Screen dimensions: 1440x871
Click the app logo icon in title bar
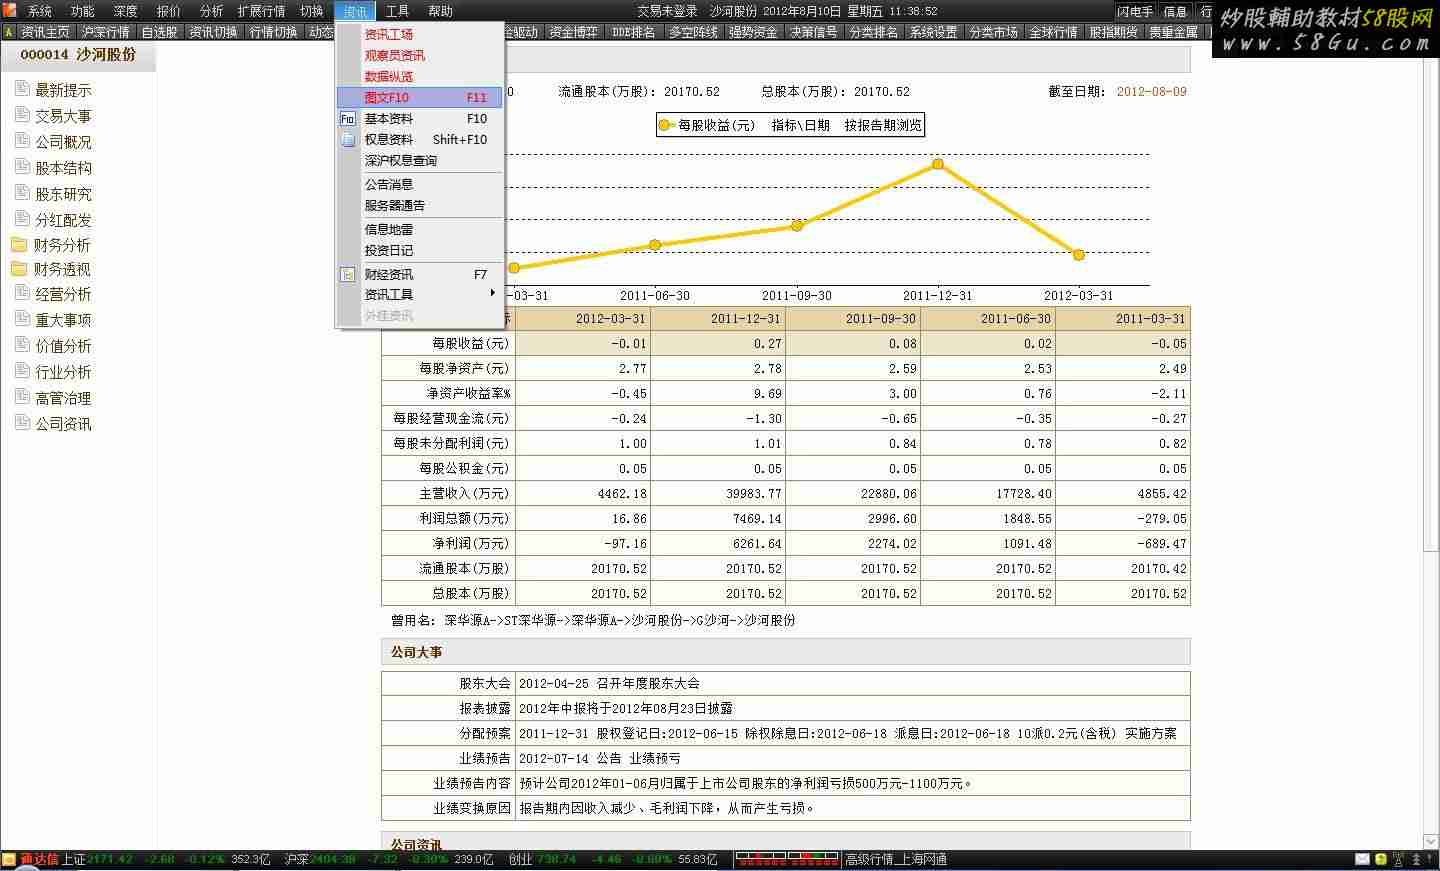tap(9, 10)
